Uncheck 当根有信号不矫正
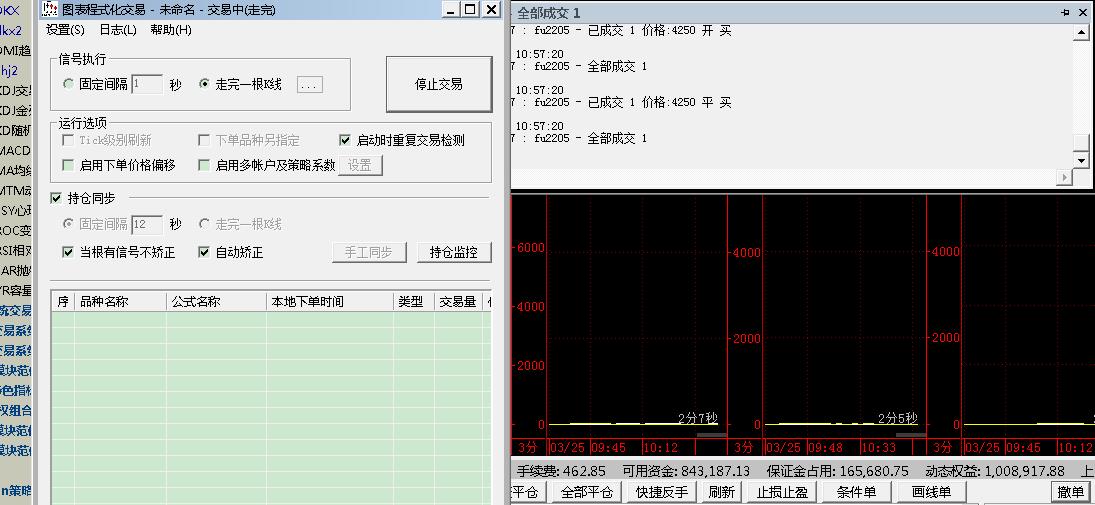The height and width of the screenshot is (505, 1095). 68,252
